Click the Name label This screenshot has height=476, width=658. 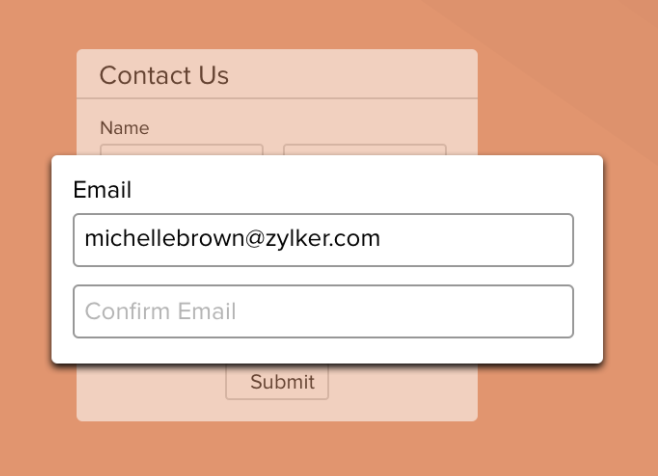coord(124,128)
